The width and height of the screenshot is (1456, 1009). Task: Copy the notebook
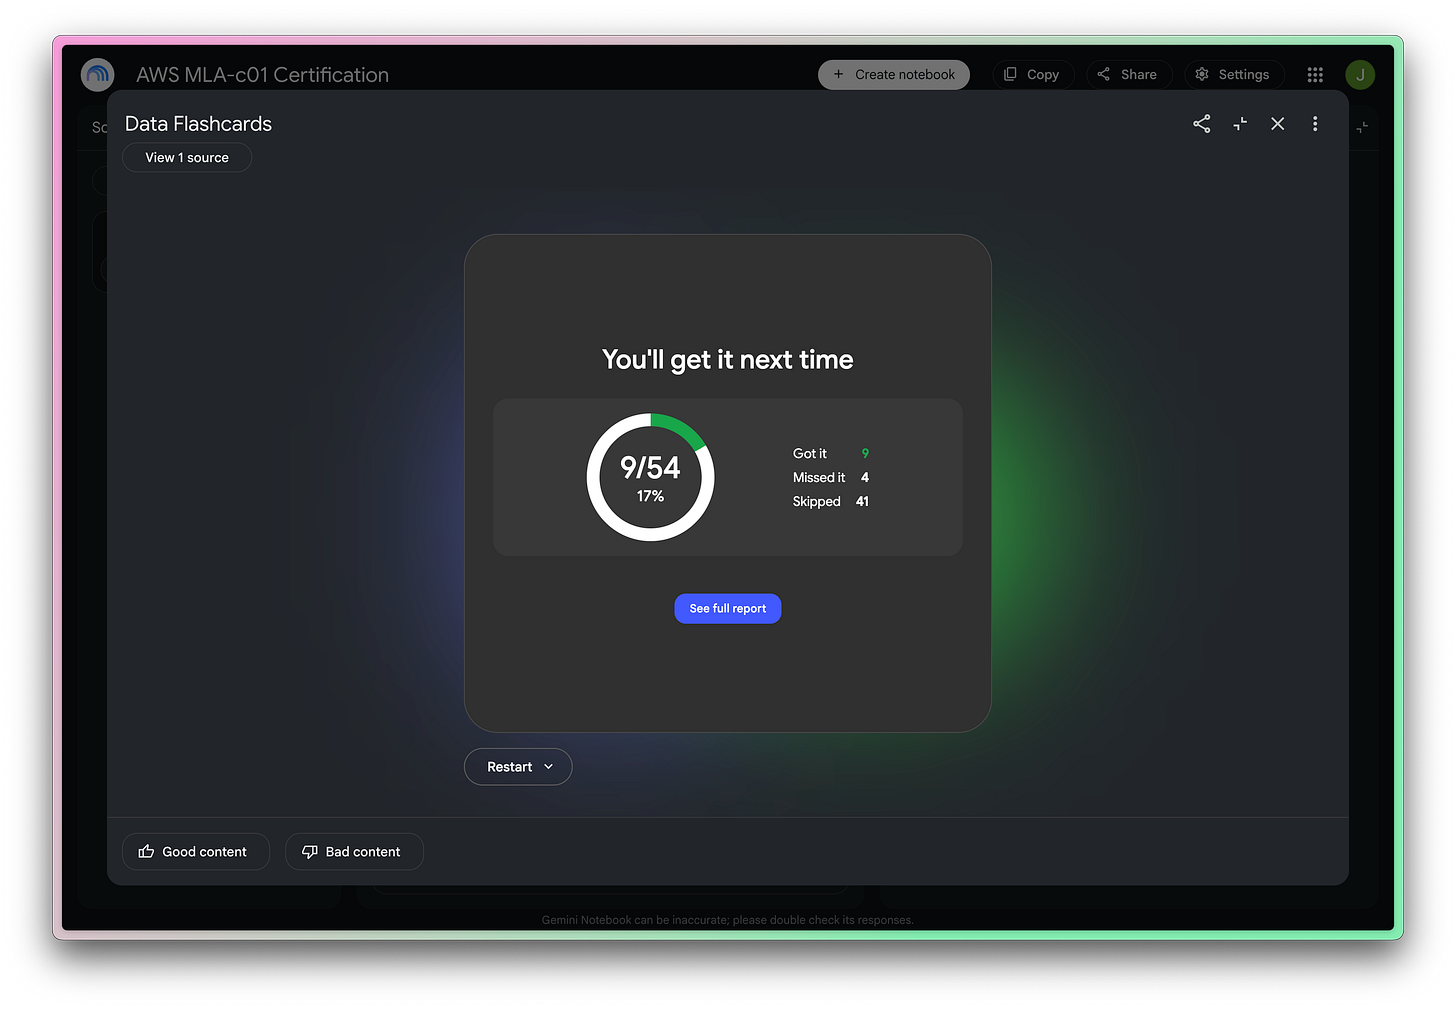pos(1032,75)
